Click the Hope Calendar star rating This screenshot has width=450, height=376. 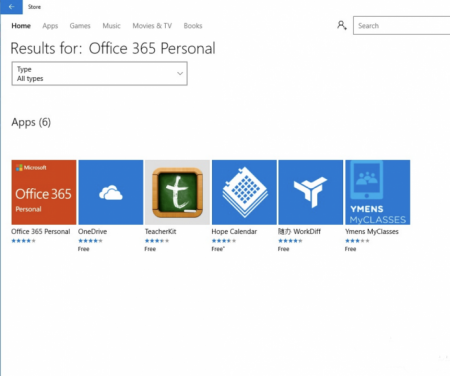pos(224,241)
